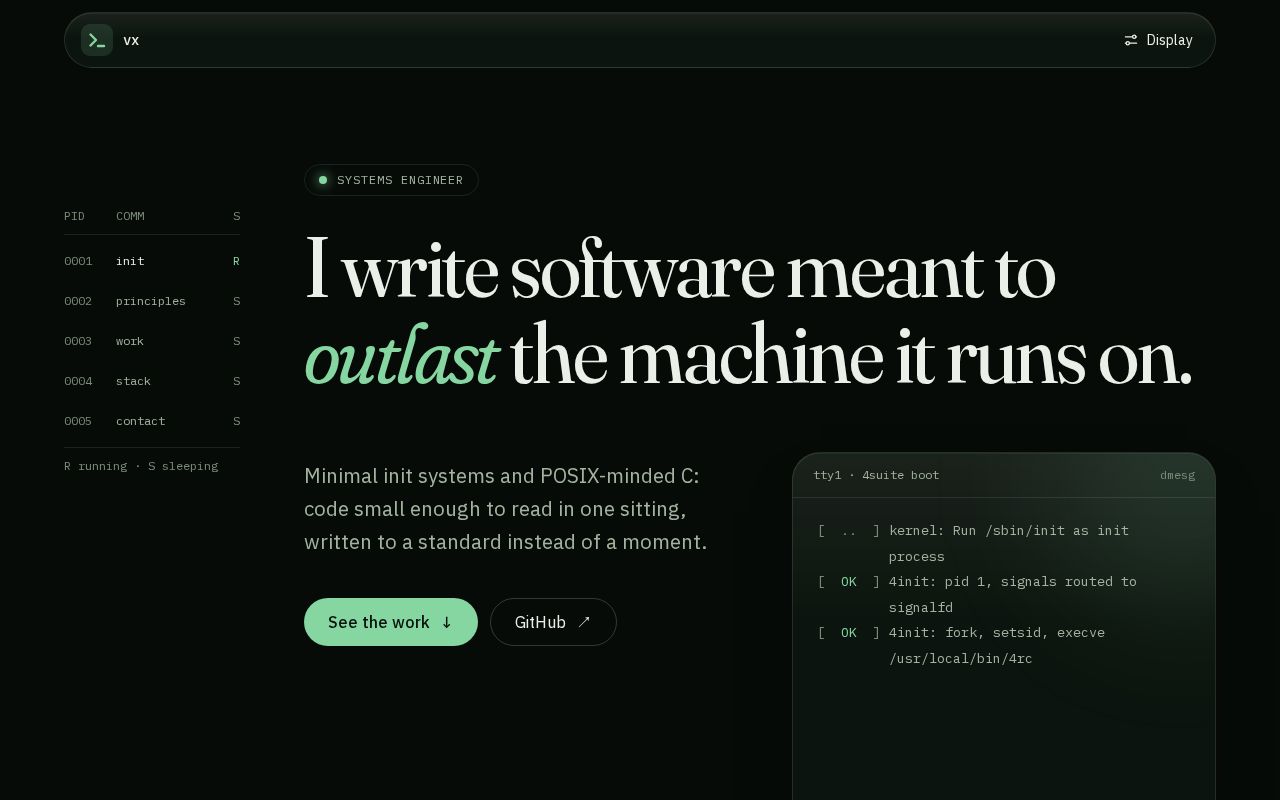Viewport: 1280px width, 800px height.
Task: Select the contact nav entry
Action: coord(152,421)
